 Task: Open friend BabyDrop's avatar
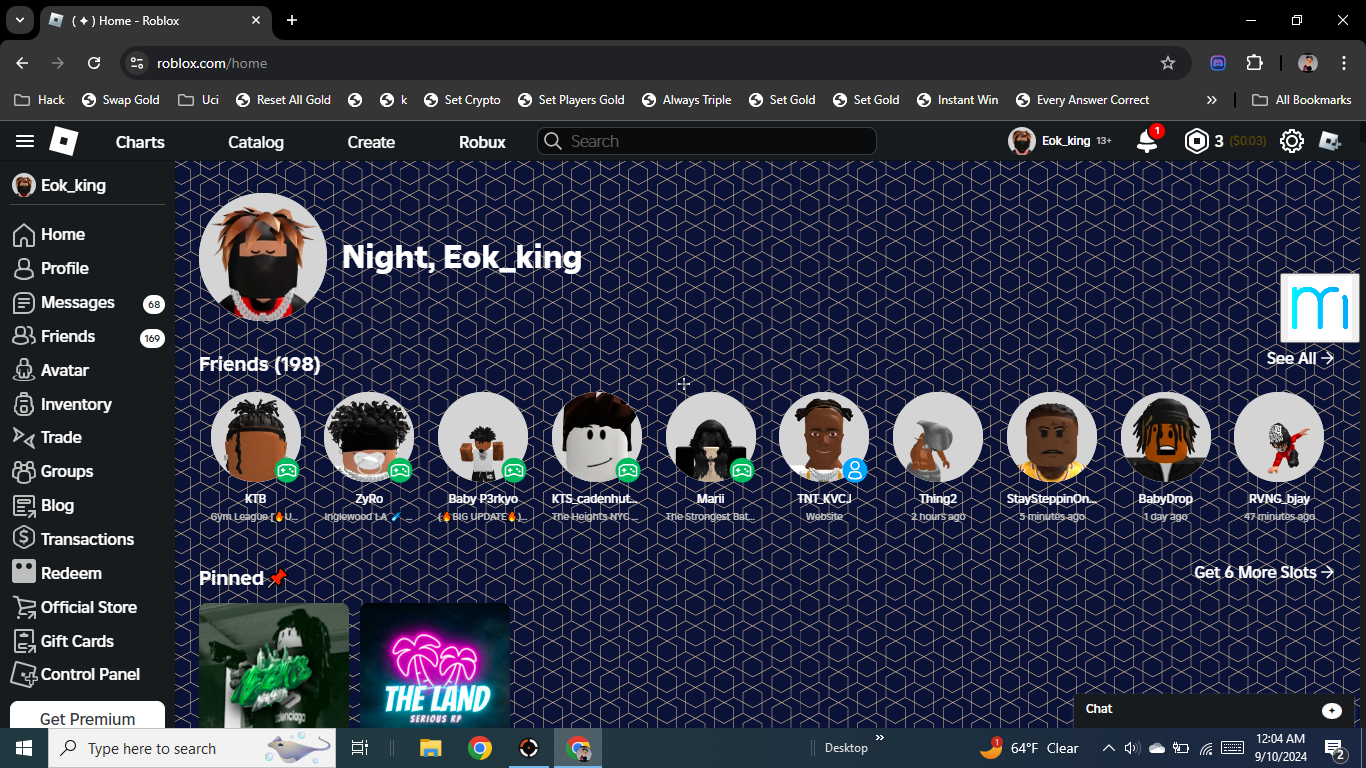coord(1166,437)
